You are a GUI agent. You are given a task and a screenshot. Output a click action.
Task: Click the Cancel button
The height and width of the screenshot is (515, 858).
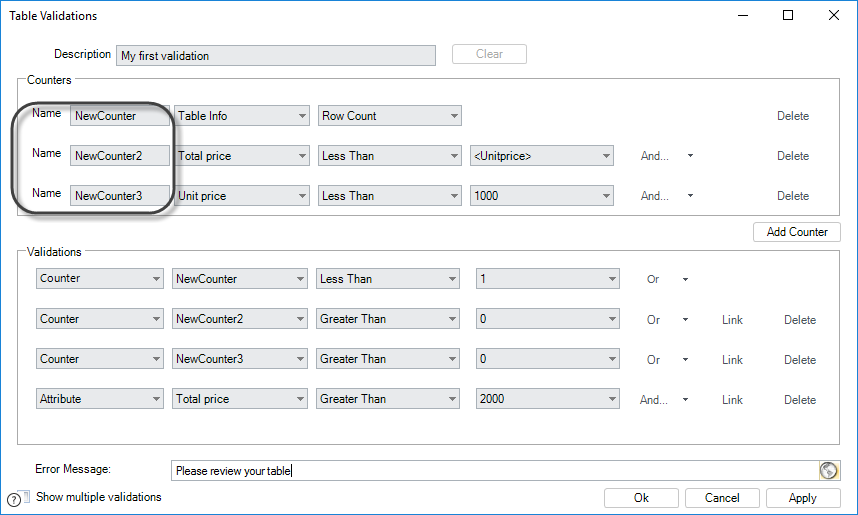(722, 497)
